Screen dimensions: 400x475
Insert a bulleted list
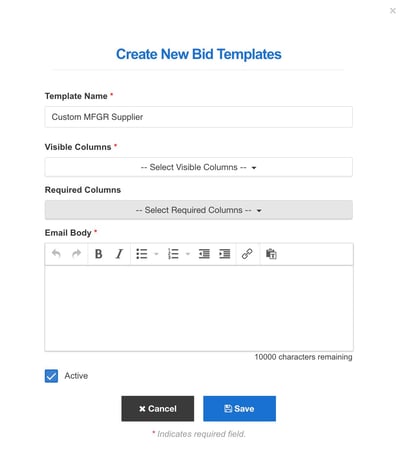[142, 254]
